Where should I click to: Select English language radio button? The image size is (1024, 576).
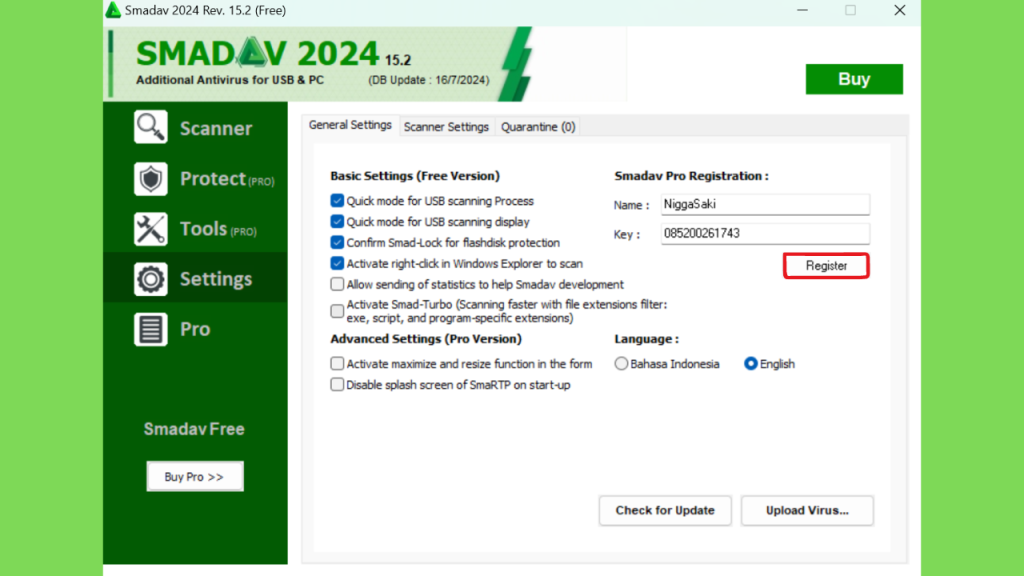pyautogui.click(x=750, y=364)
